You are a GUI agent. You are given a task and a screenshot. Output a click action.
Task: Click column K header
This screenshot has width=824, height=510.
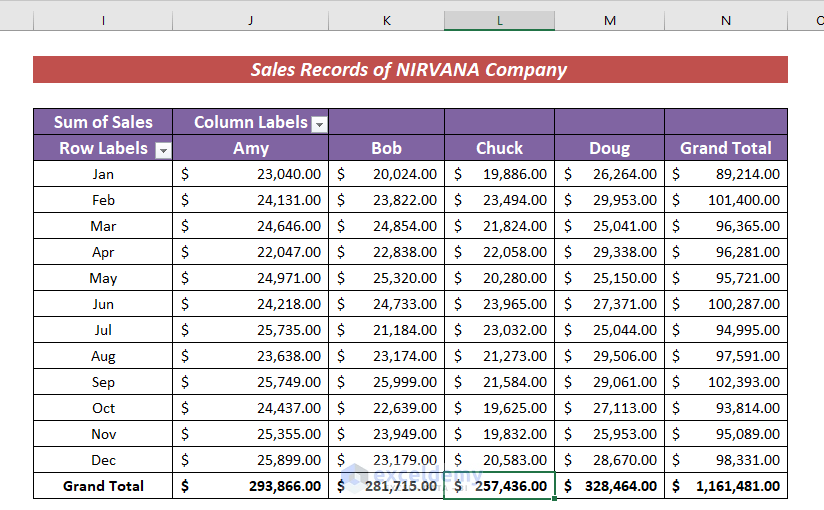[x=386, y=20]
